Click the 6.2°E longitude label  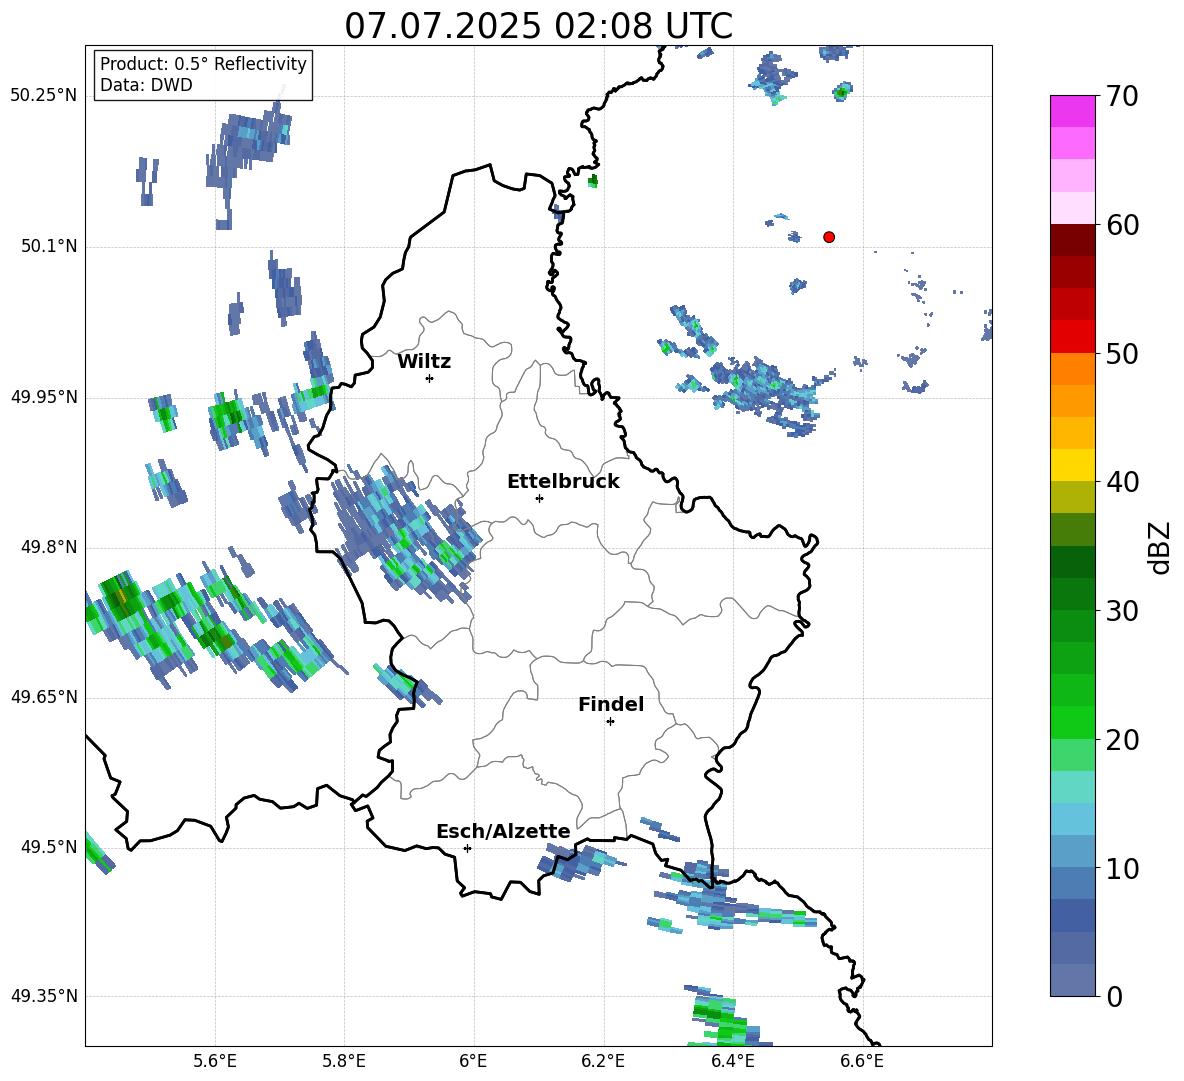[x=603, y=1061]
